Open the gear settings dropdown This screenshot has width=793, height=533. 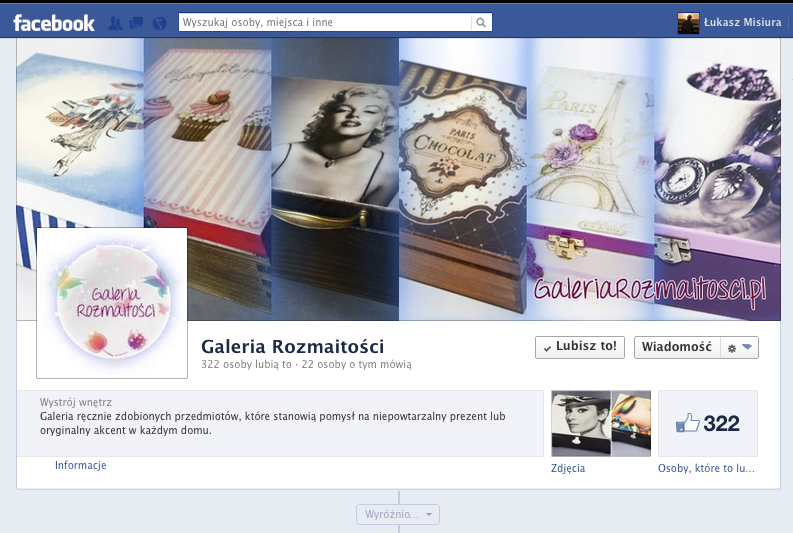tap(739, 347)
